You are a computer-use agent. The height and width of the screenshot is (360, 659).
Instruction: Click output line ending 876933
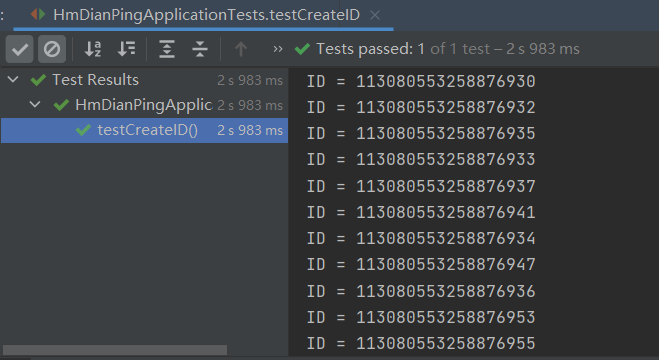point(421,159)
